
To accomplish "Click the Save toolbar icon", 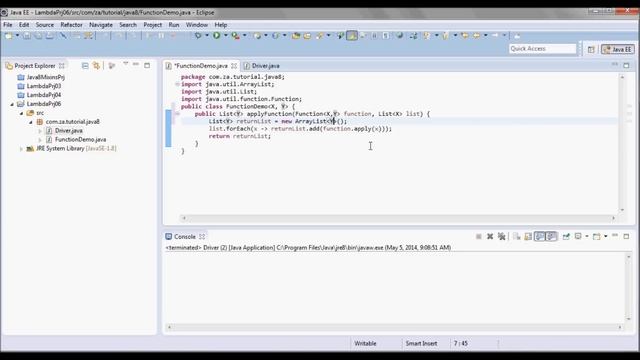I will point(27,36).
